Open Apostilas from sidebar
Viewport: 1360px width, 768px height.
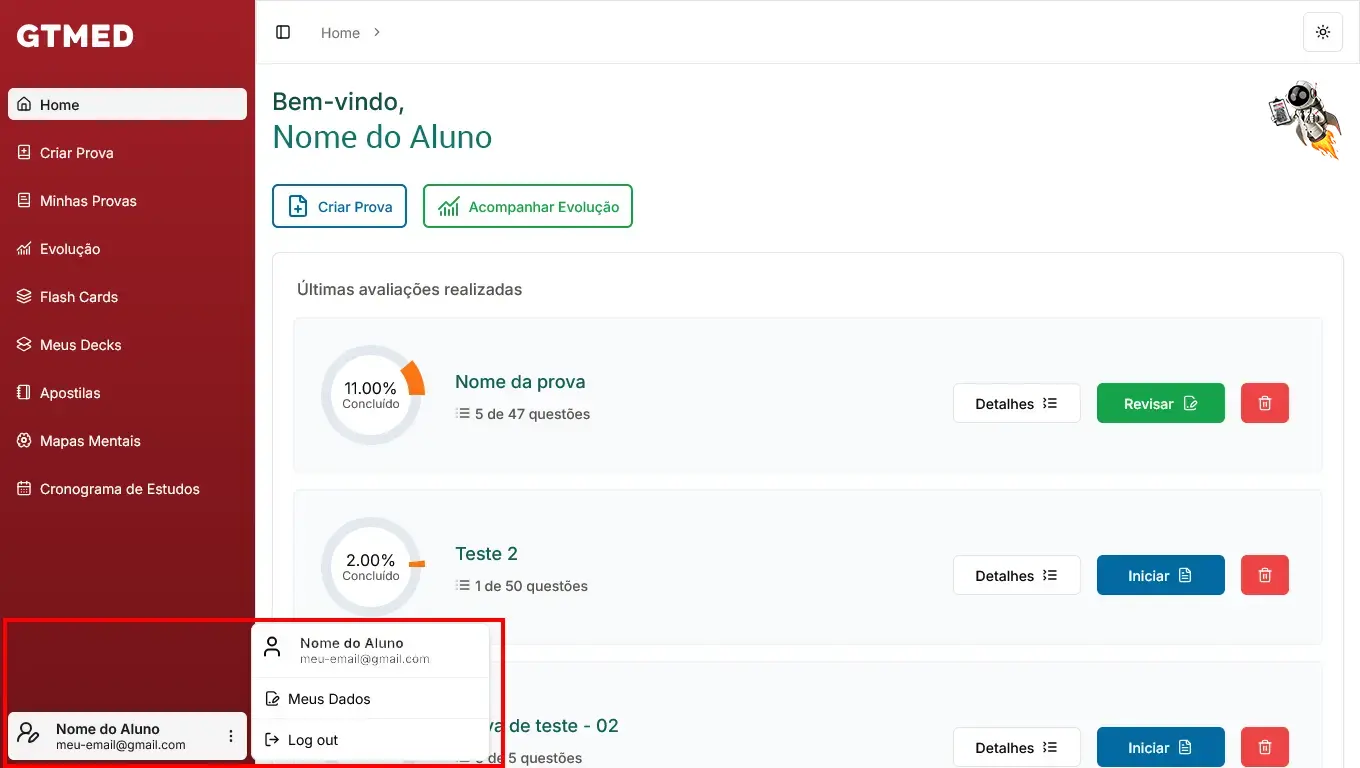(x=70, y=393)
